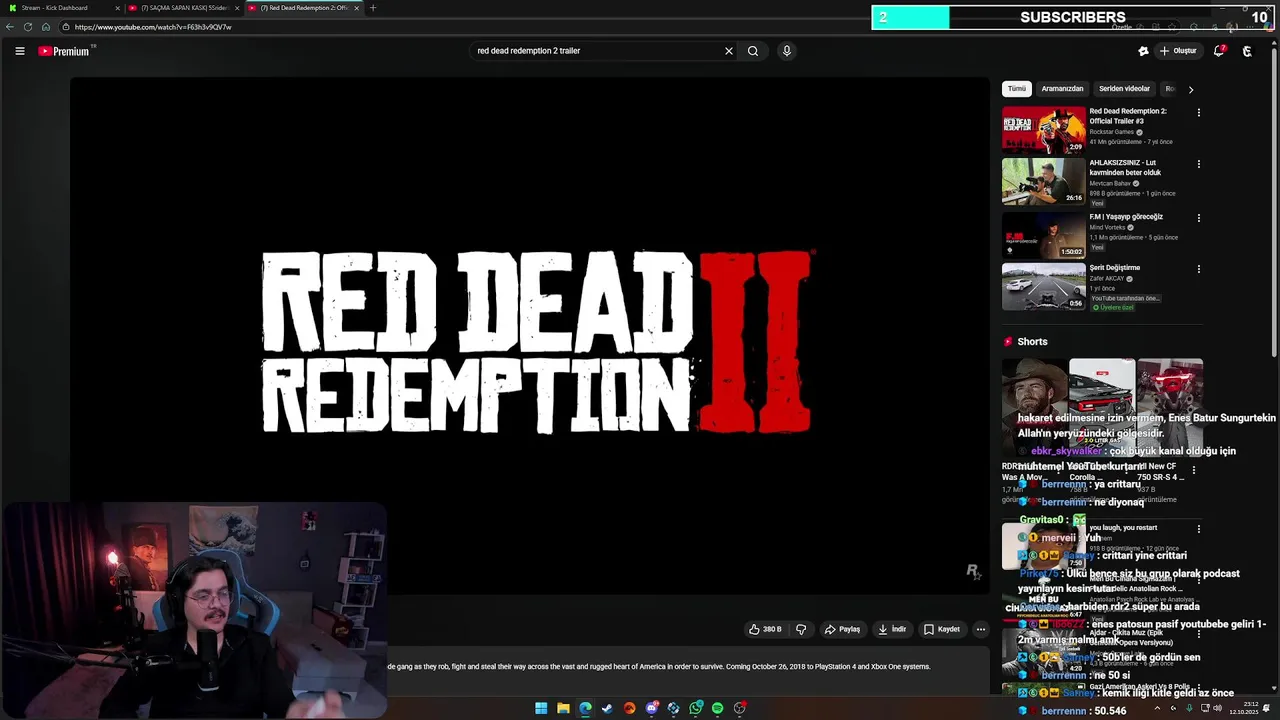Select the Aramanızdan filter chip
The height and width of the screenshot is (720, 1280).
(x=1062, y=89)
